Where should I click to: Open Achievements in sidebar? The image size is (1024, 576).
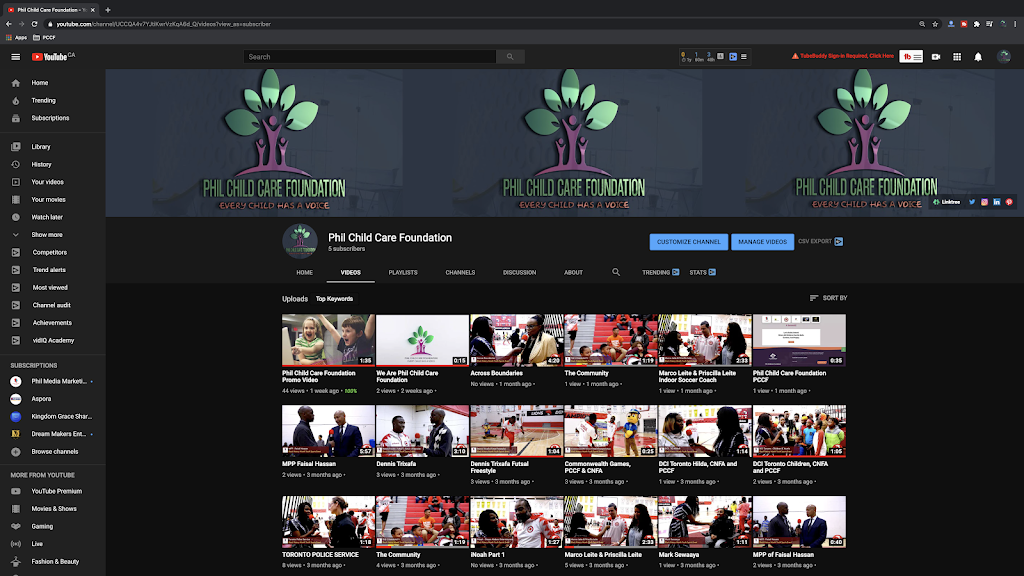coord(53,323)
